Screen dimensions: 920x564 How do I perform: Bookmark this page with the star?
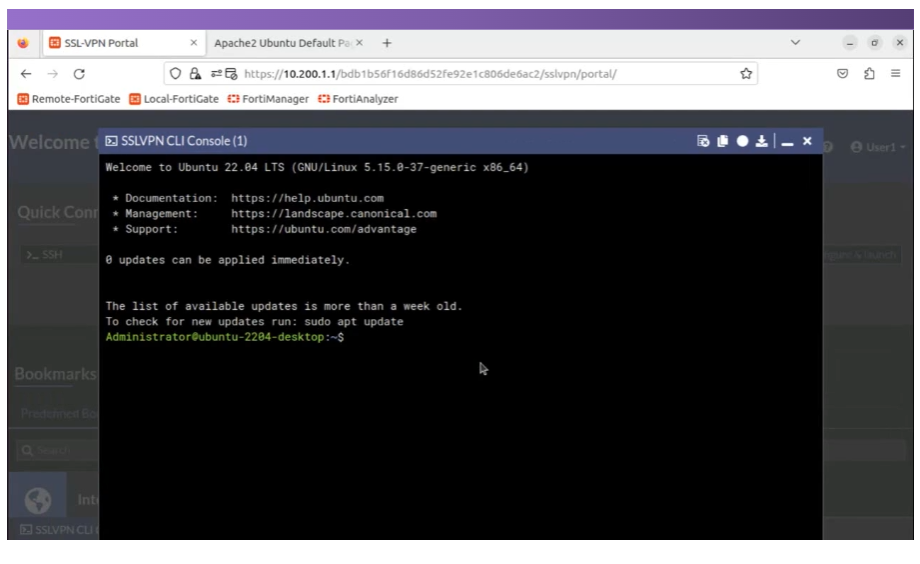[x=746, y=74]
